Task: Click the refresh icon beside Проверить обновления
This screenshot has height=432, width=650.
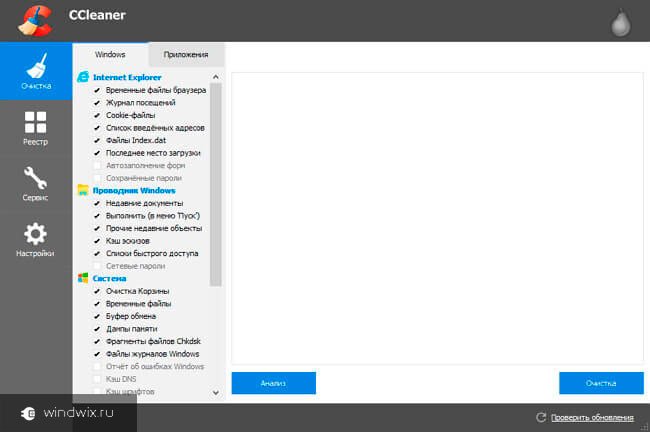Action: pyautogui.click(x=541, y=417)
